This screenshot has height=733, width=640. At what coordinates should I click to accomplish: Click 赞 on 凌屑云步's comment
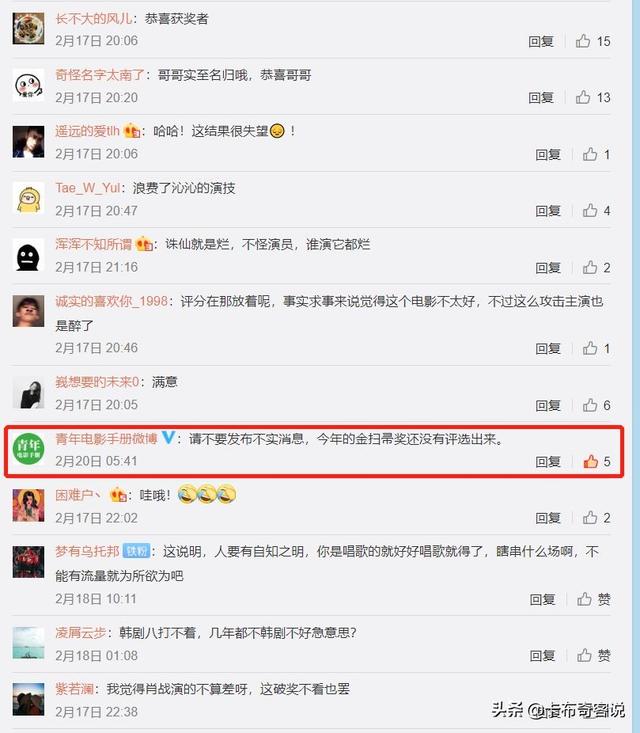[x=593, y=655]
